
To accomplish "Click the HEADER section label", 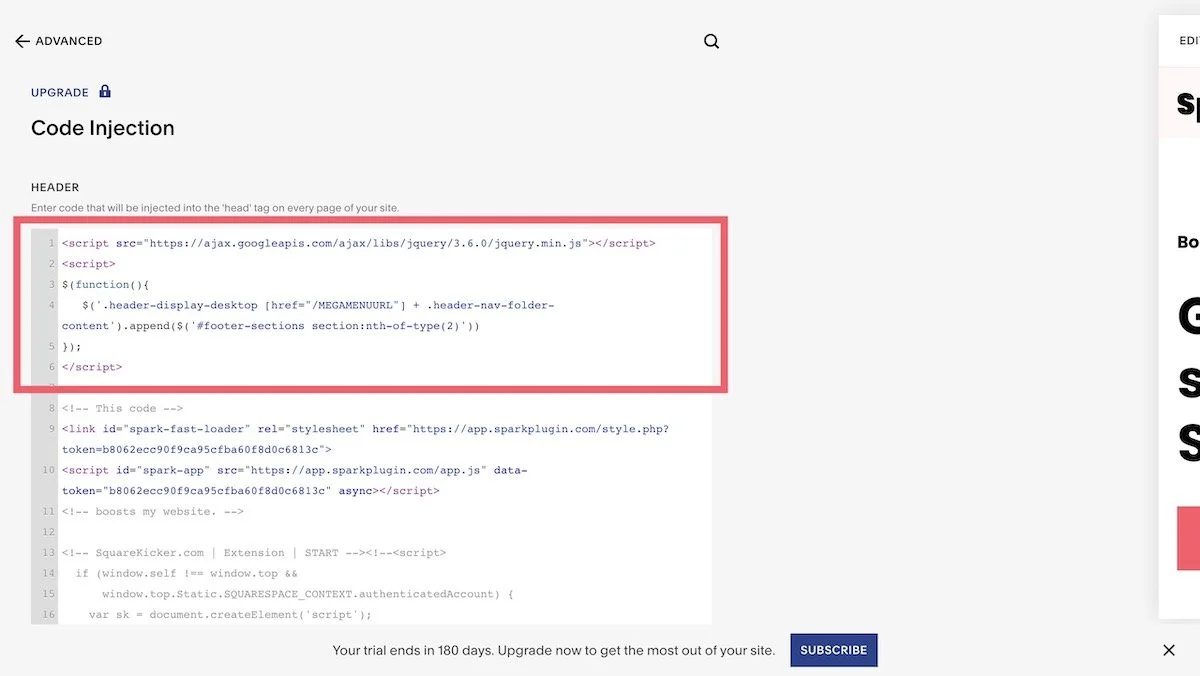I will [55, 187].
